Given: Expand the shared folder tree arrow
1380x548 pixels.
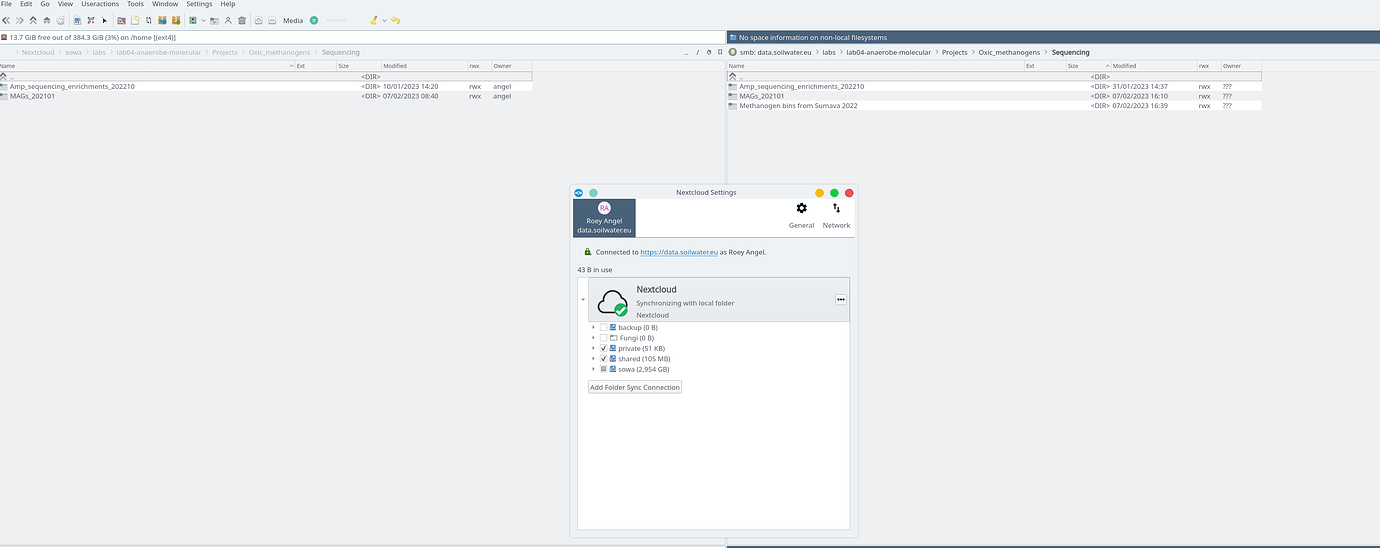Looking at the screenshot, I should click(593, 359).
